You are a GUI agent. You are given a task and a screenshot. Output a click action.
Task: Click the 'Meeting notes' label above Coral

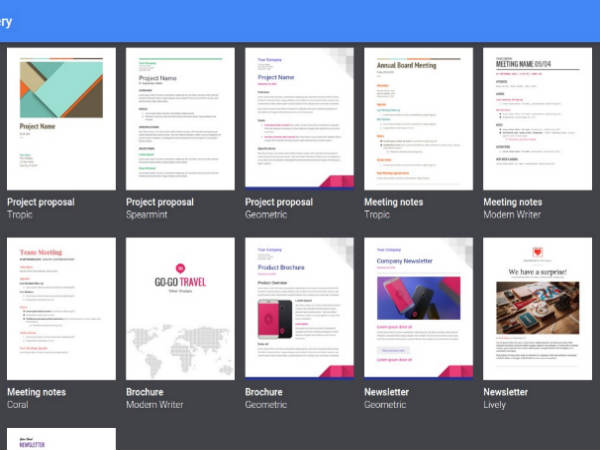point(38,392)
